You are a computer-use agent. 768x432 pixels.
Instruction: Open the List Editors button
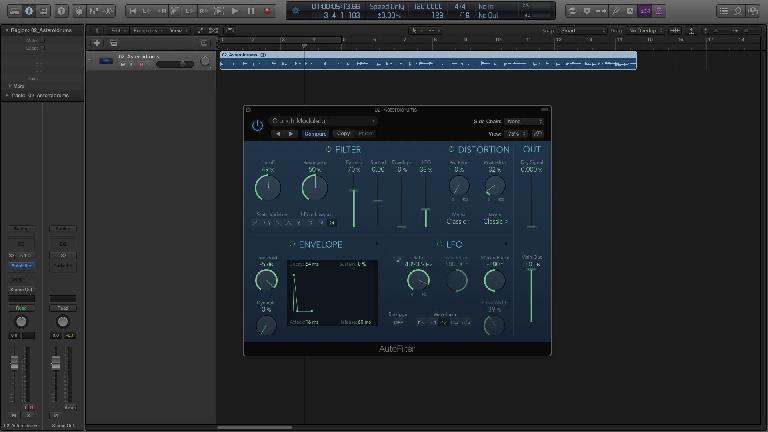[724, 10]
